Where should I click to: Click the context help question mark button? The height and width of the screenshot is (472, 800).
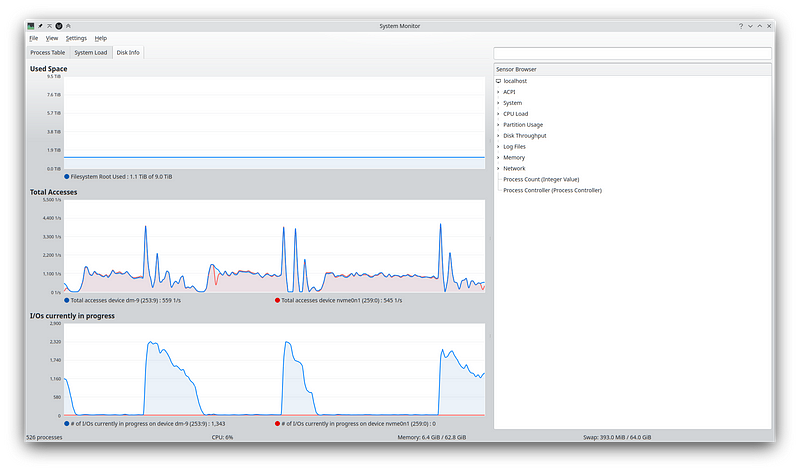pos(741,26)
